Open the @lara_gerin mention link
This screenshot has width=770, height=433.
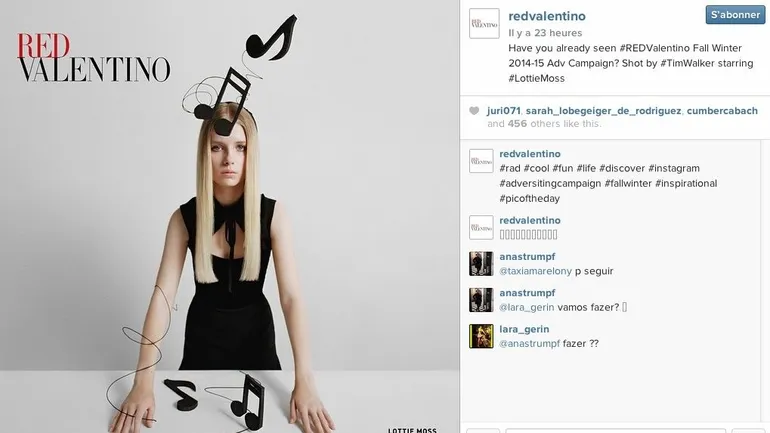coord(527,307)
